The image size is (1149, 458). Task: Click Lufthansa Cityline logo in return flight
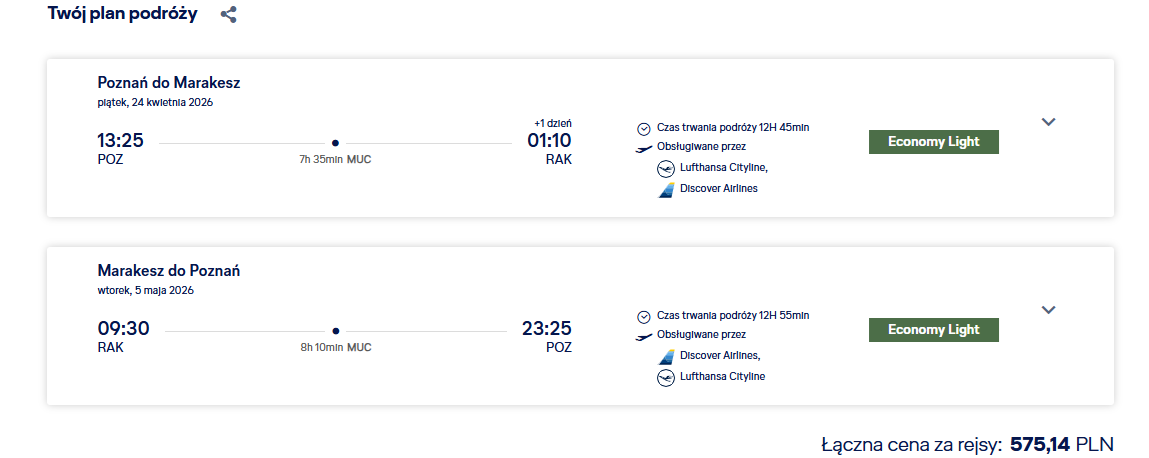666,378
